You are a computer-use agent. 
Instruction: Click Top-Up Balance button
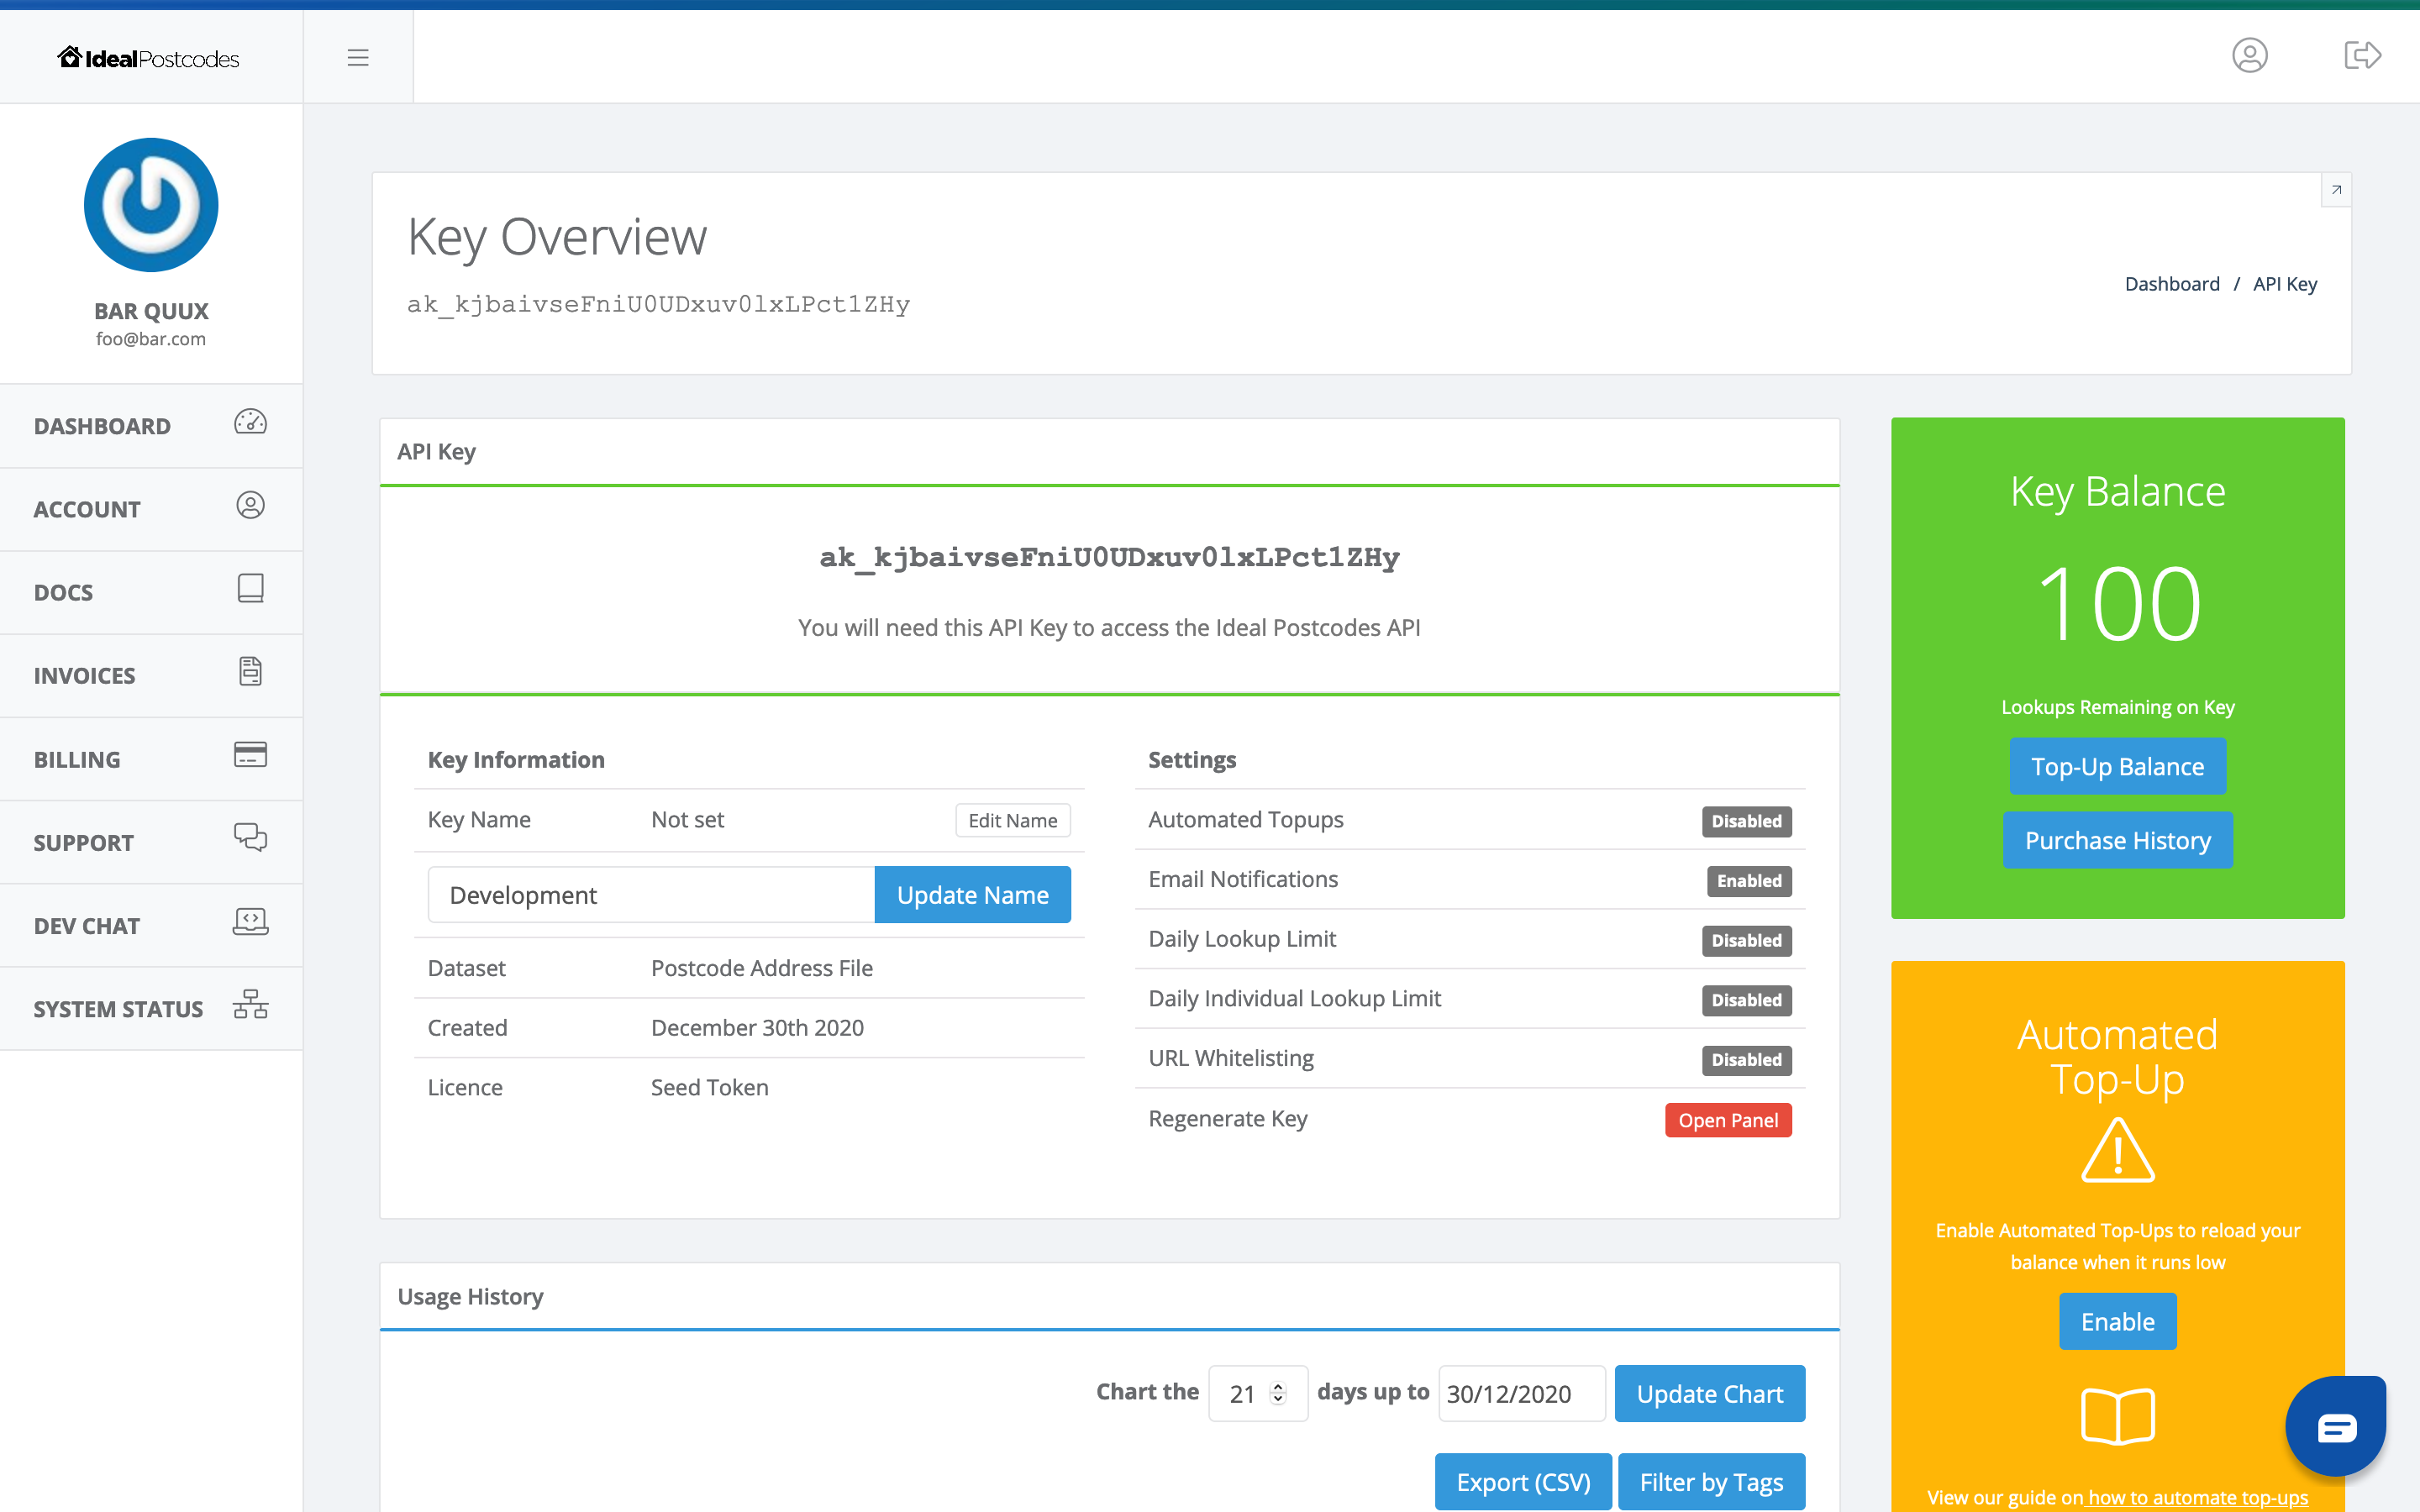(2118, 766)
